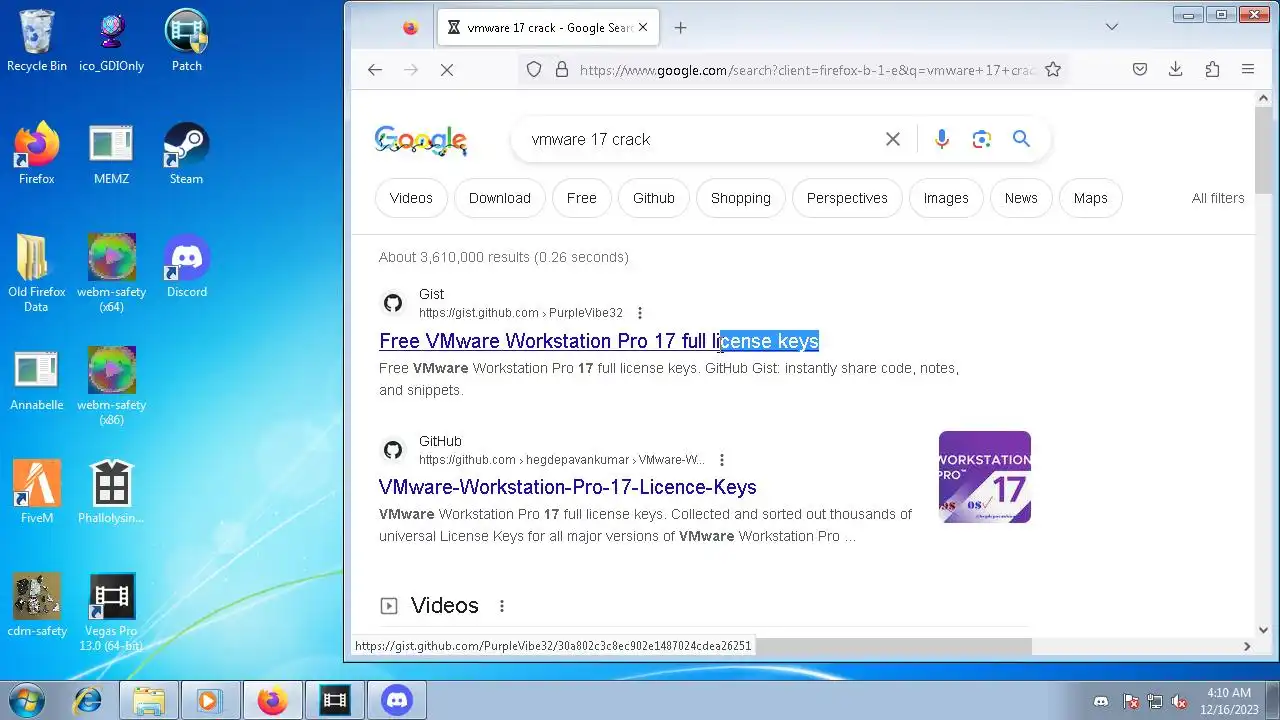Select the Perspectives filter chip
Viewport: 1280px width, 720px height.
[847, 198]
